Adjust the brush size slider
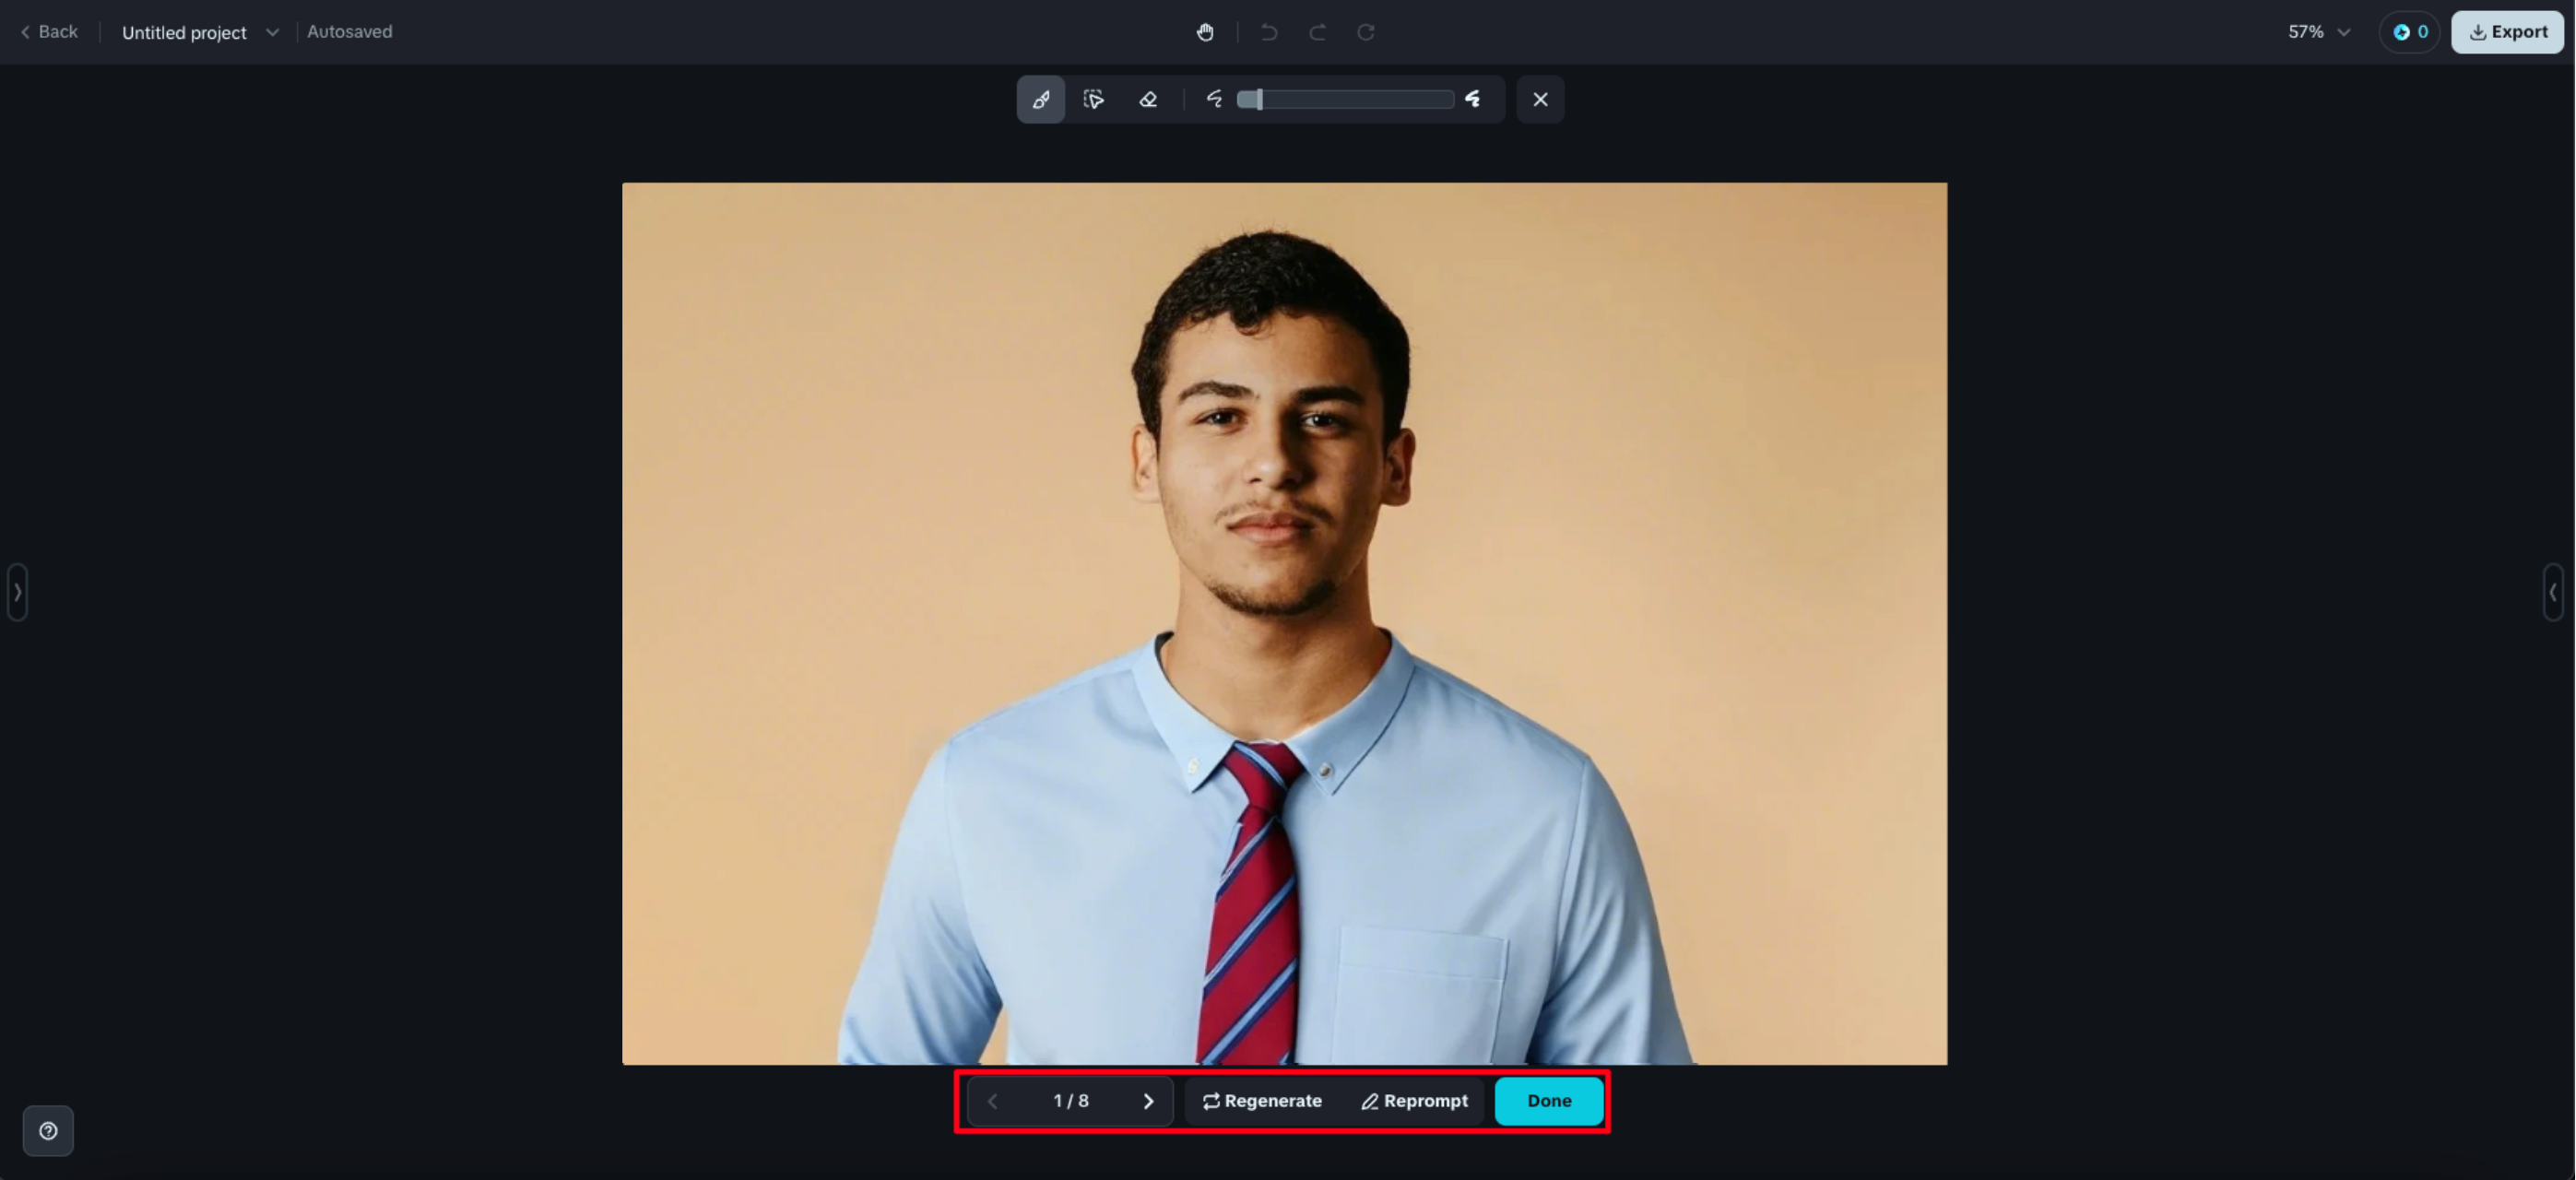The width and height of the screenshot is (2576, 1180). coord(1344,99)
